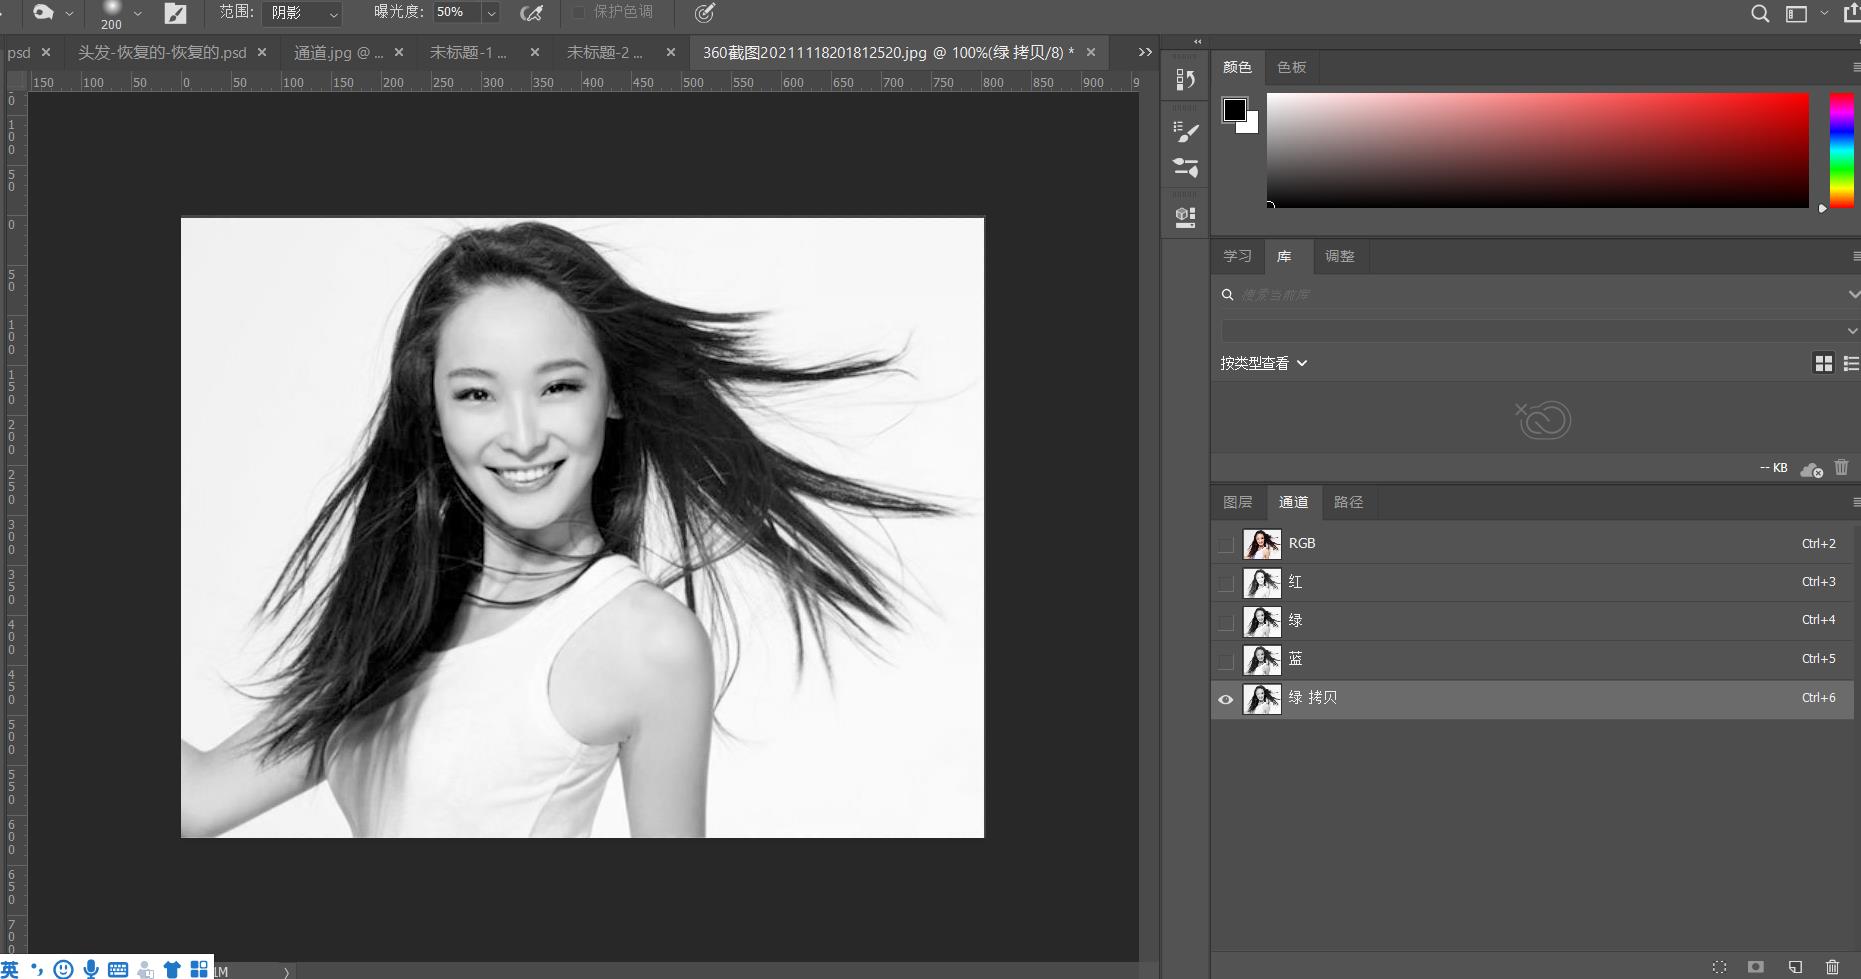Open the color panel menu button
Viewport: 1861px width, 979px height.
1855,67
